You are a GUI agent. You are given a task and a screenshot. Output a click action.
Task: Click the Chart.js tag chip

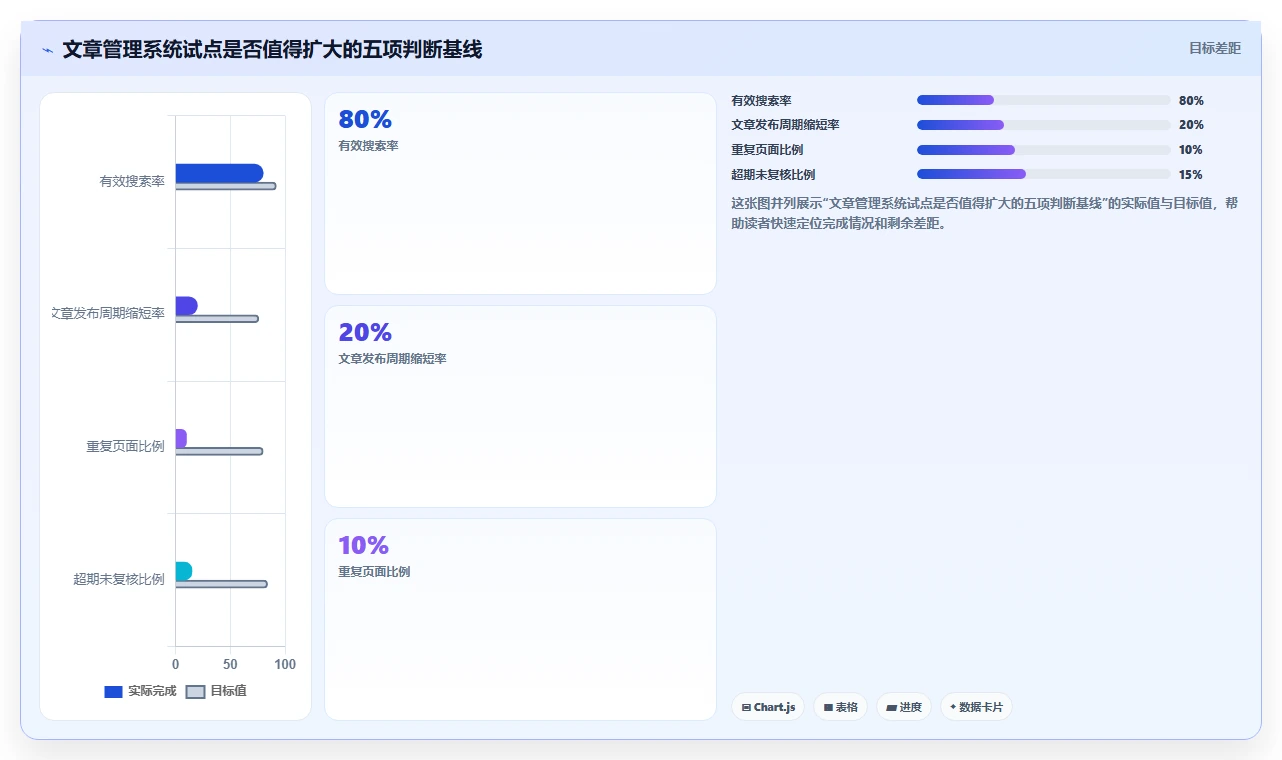pos(768,707)
